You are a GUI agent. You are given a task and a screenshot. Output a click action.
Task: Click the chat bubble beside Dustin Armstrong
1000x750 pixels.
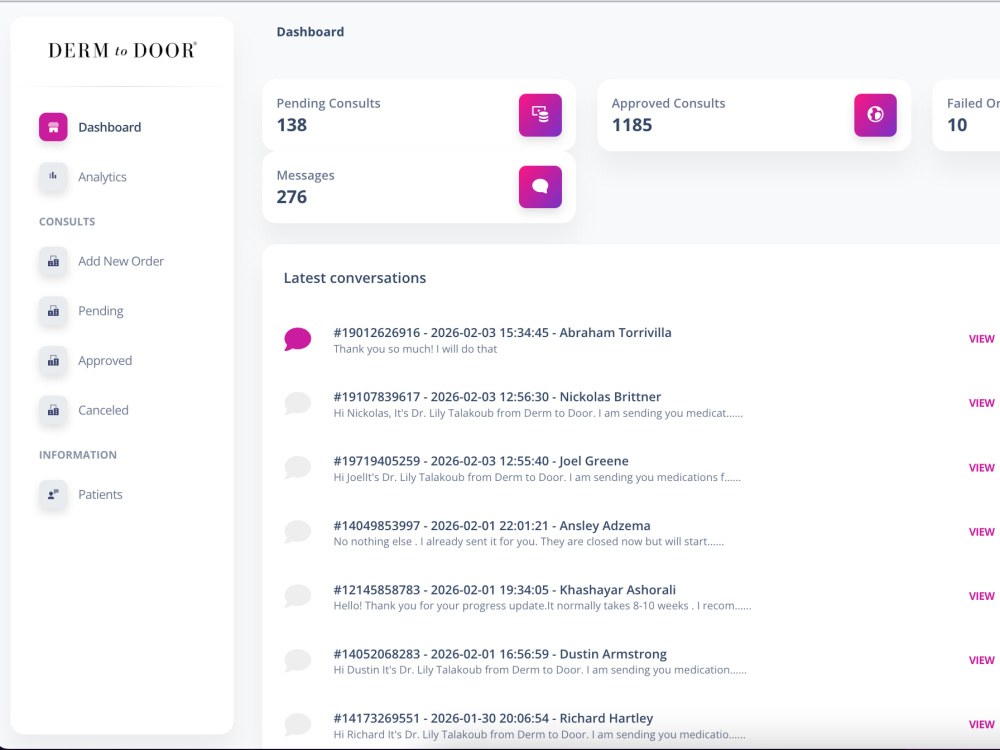[297, 660]
